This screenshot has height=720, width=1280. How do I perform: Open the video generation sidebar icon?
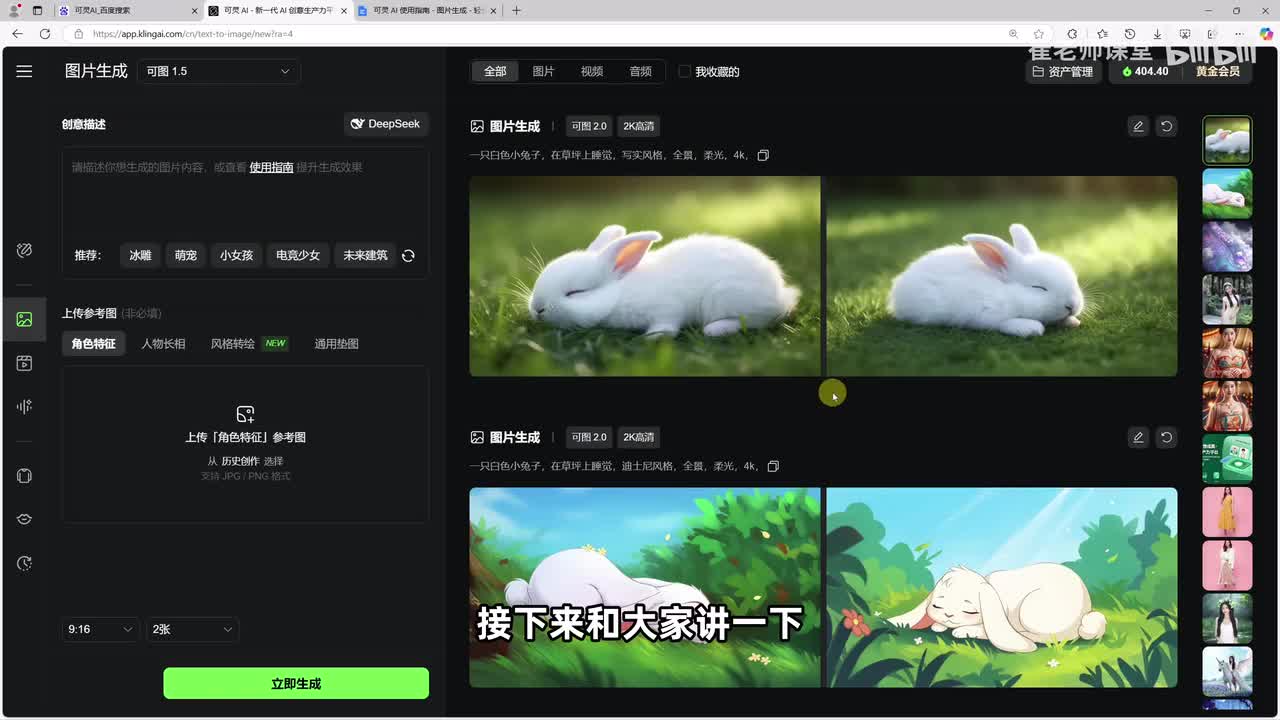point(24,363)
